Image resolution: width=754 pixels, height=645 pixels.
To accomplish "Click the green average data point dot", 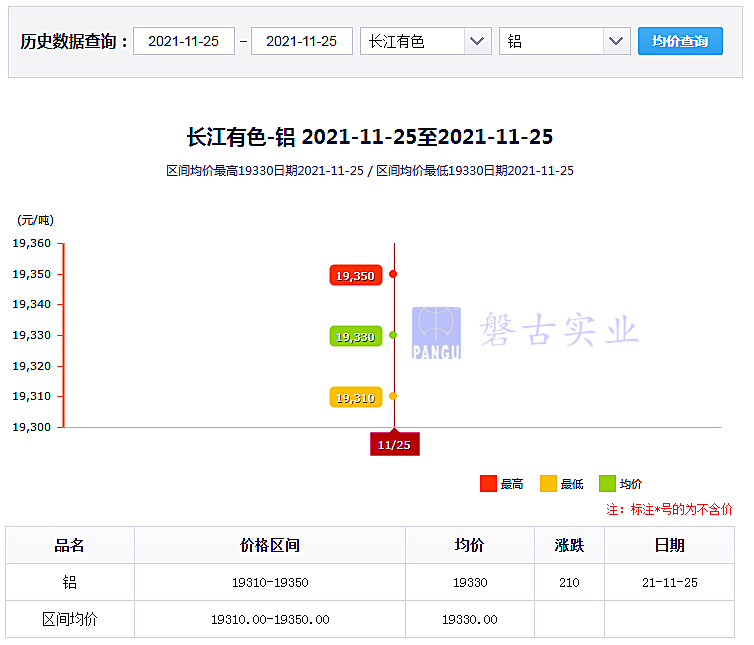I will coord(393,335).
